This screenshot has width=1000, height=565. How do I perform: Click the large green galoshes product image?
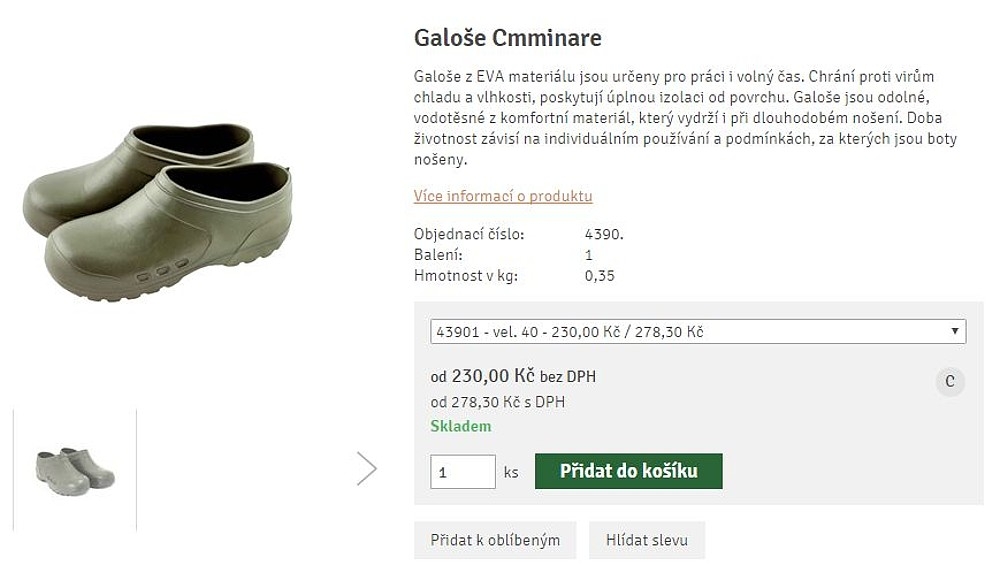160,210
